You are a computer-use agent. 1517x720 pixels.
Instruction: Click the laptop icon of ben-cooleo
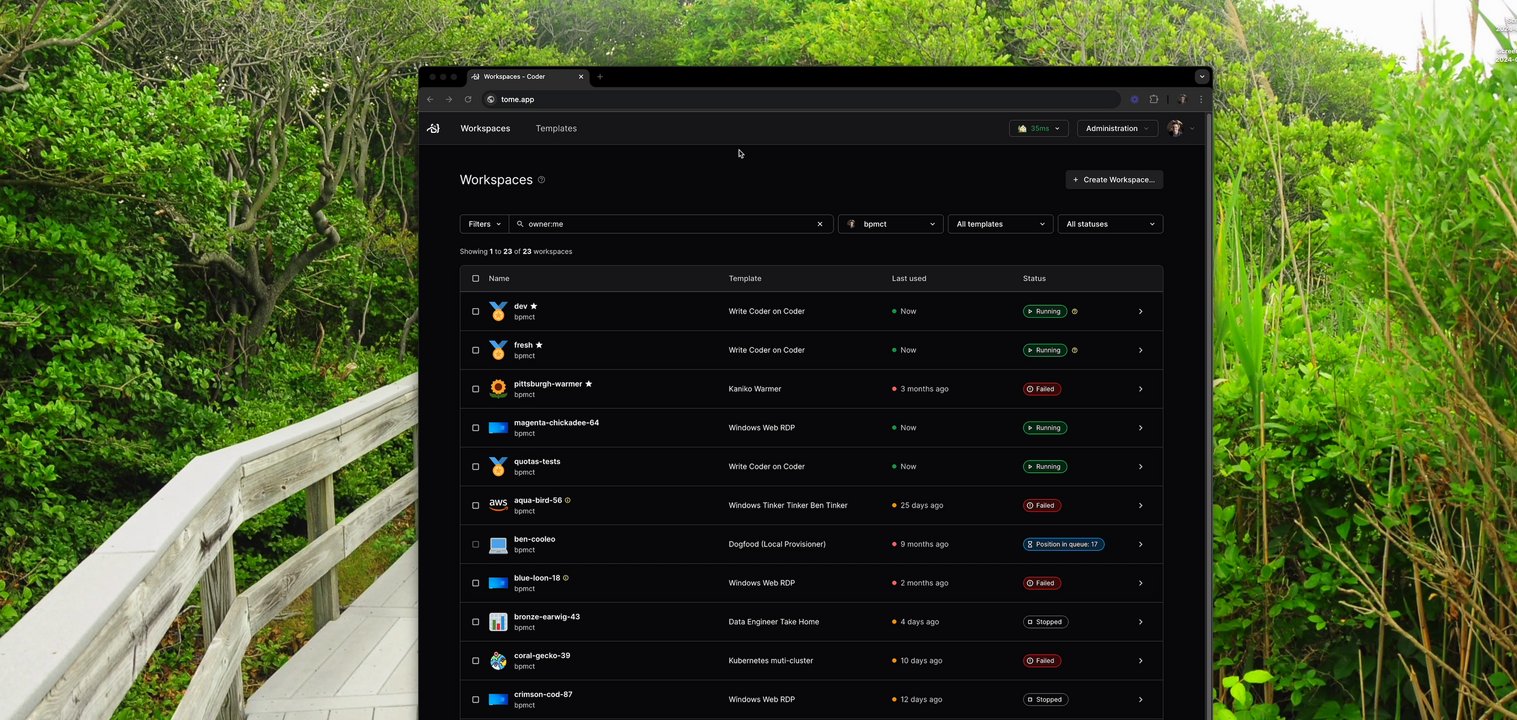498,544
